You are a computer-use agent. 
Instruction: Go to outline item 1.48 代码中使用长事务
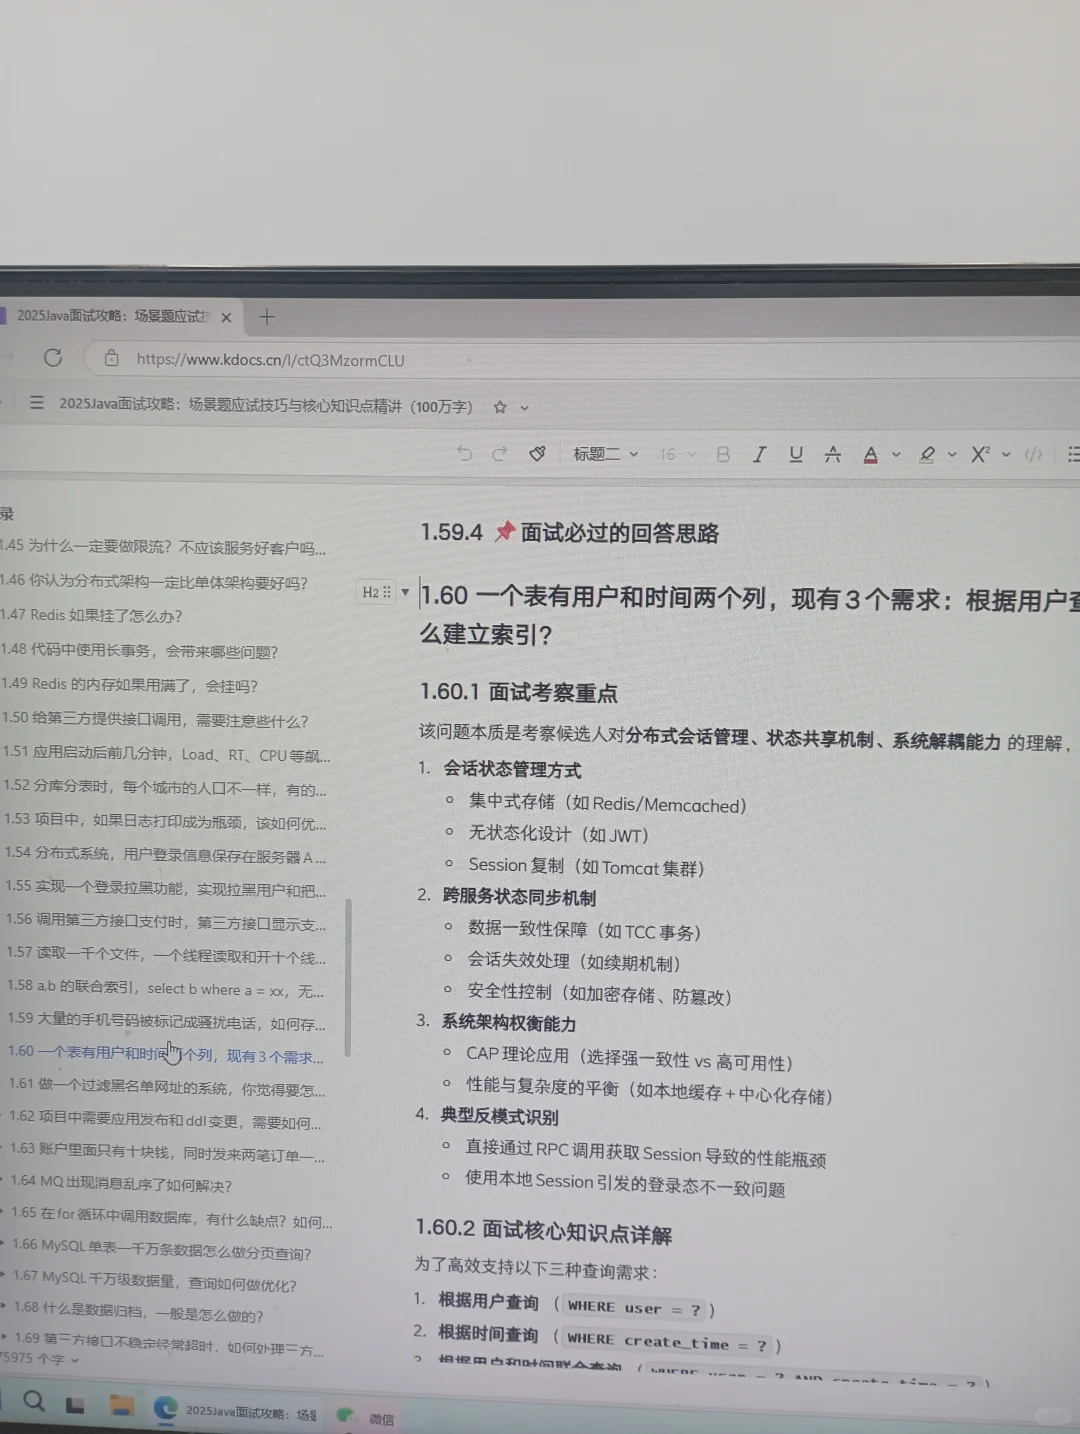pos(139,650)
